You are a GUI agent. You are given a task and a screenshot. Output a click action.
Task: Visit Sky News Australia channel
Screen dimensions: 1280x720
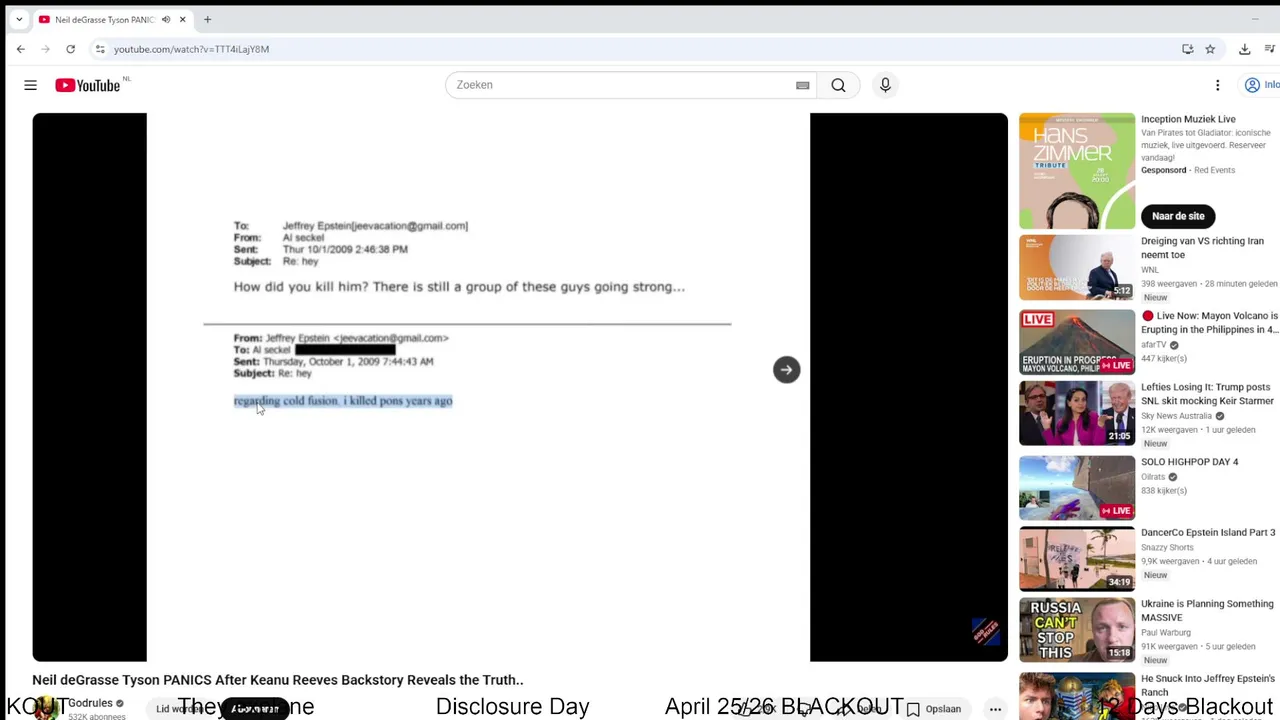[1176, 416]
